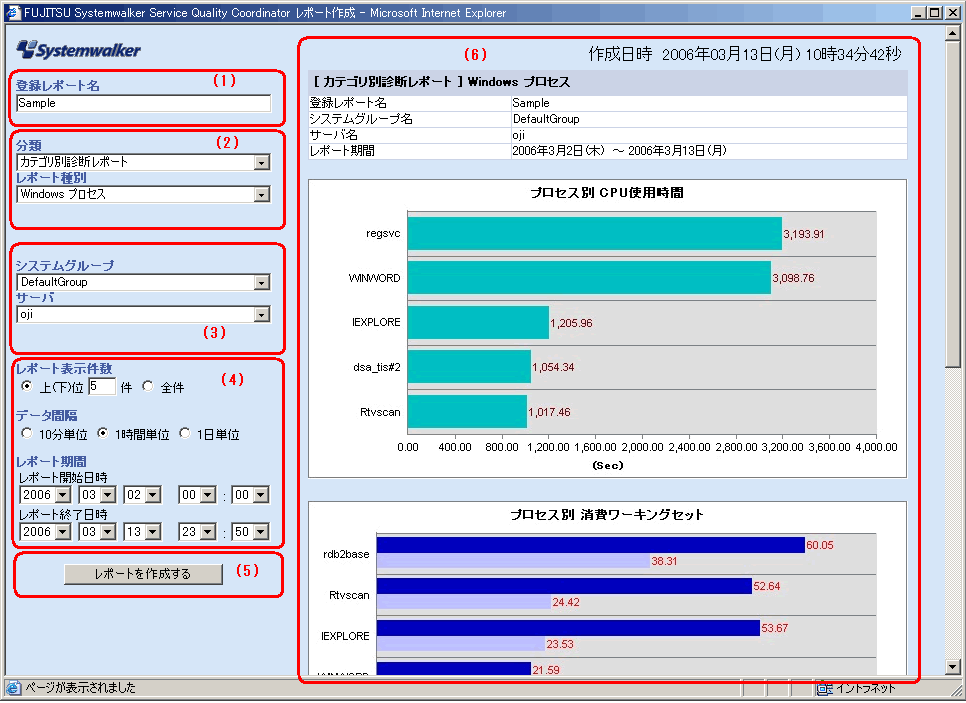The image size is (966, 703).
Task: Click the browser scrollbar down arrow
Action: (953, 667)
